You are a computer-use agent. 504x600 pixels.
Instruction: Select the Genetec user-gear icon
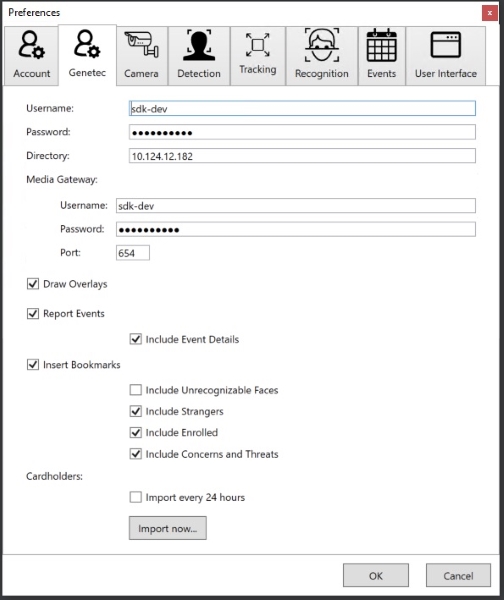[x=87, y=44]
